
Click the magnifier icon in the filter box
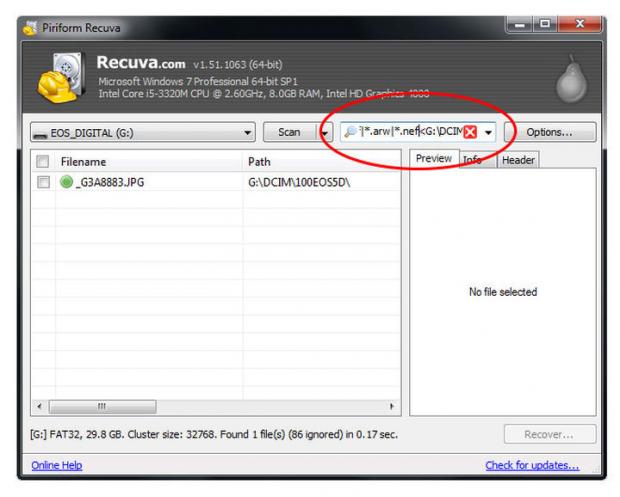(x=349, y=132)
